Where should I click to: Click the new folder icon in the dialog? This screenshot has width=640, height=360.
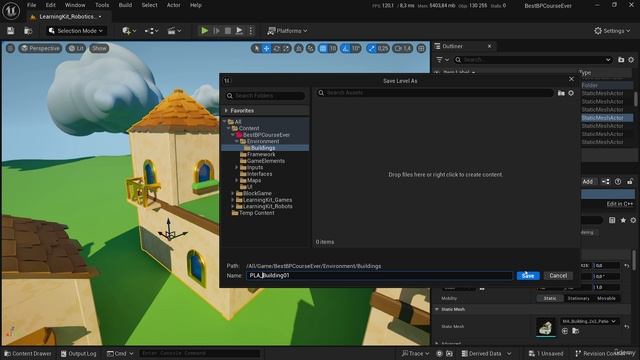pos(561,93)
